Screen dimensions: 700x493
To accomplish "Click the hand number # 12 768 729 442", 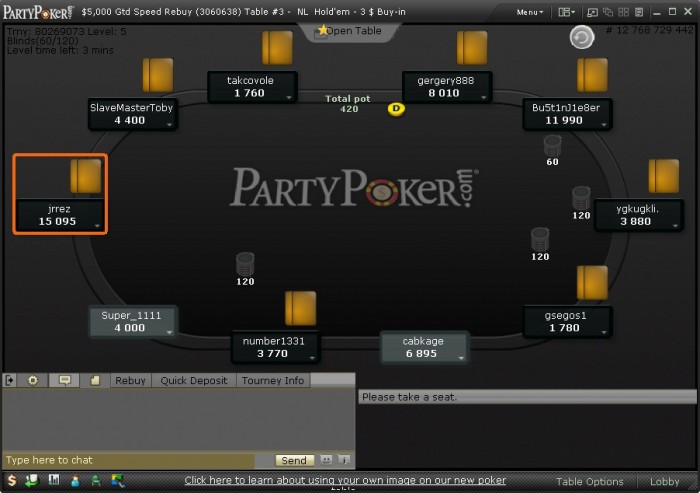I will [x=650, y=30].
